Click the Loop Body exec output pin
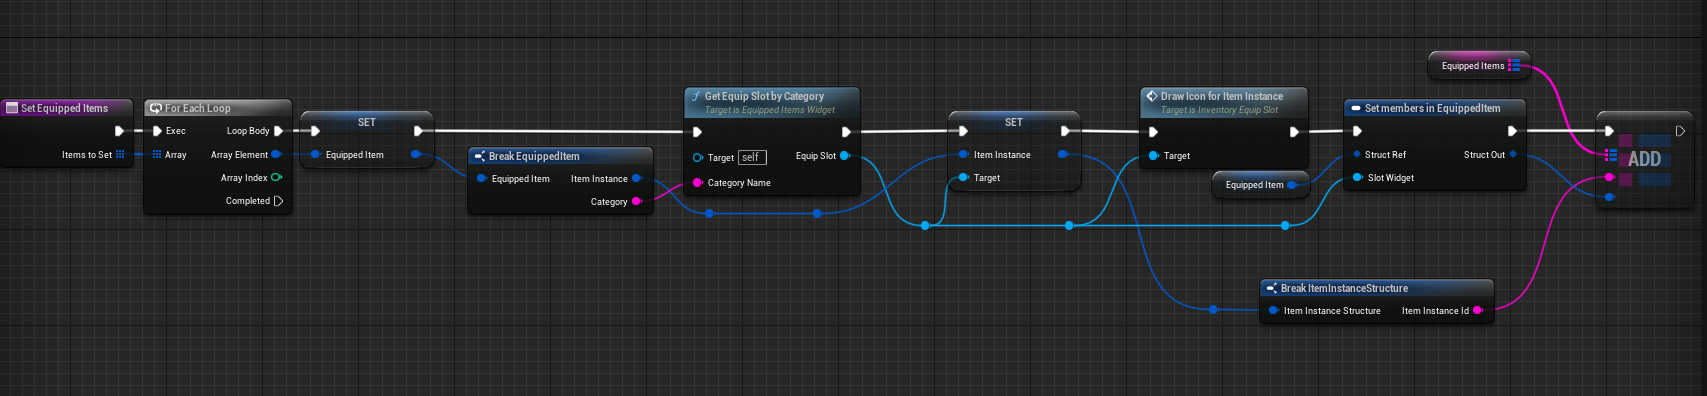The width and height of the screenshot is (1707, 396). click(x=278, y=131)
